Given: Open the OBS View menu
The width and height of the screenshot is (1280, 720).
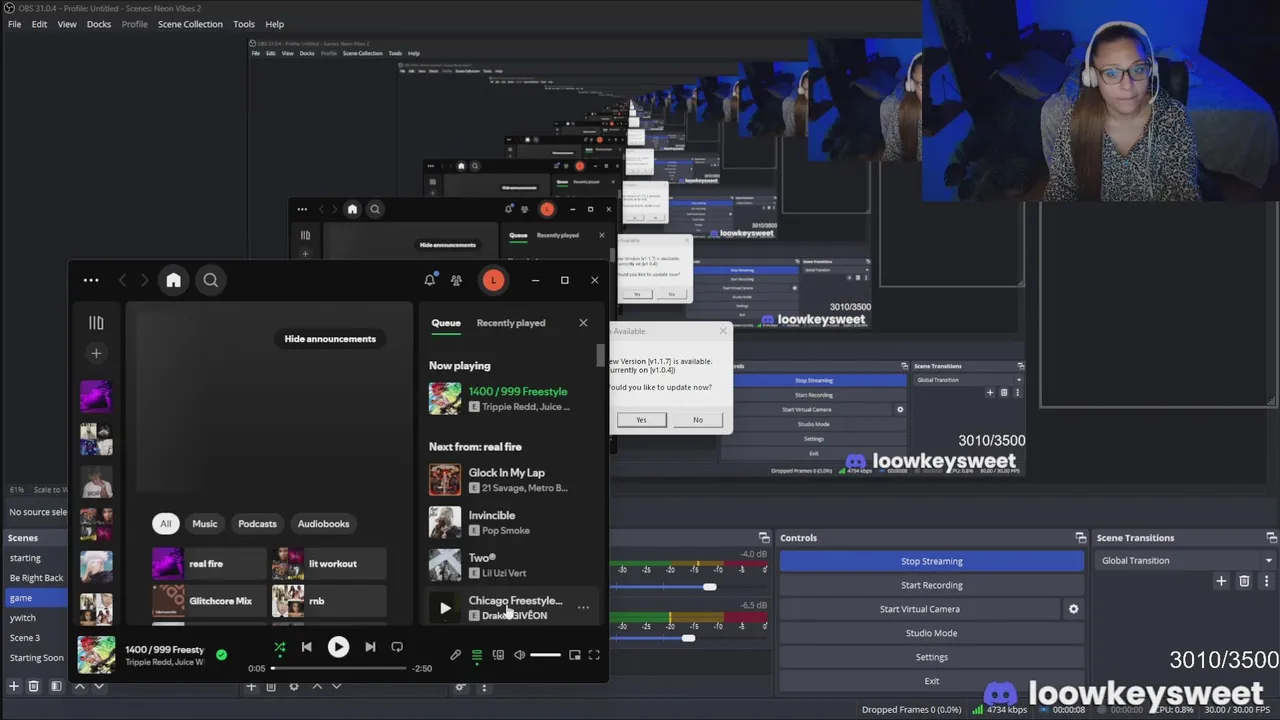Looking at the screenshot, I should [67, 24].
